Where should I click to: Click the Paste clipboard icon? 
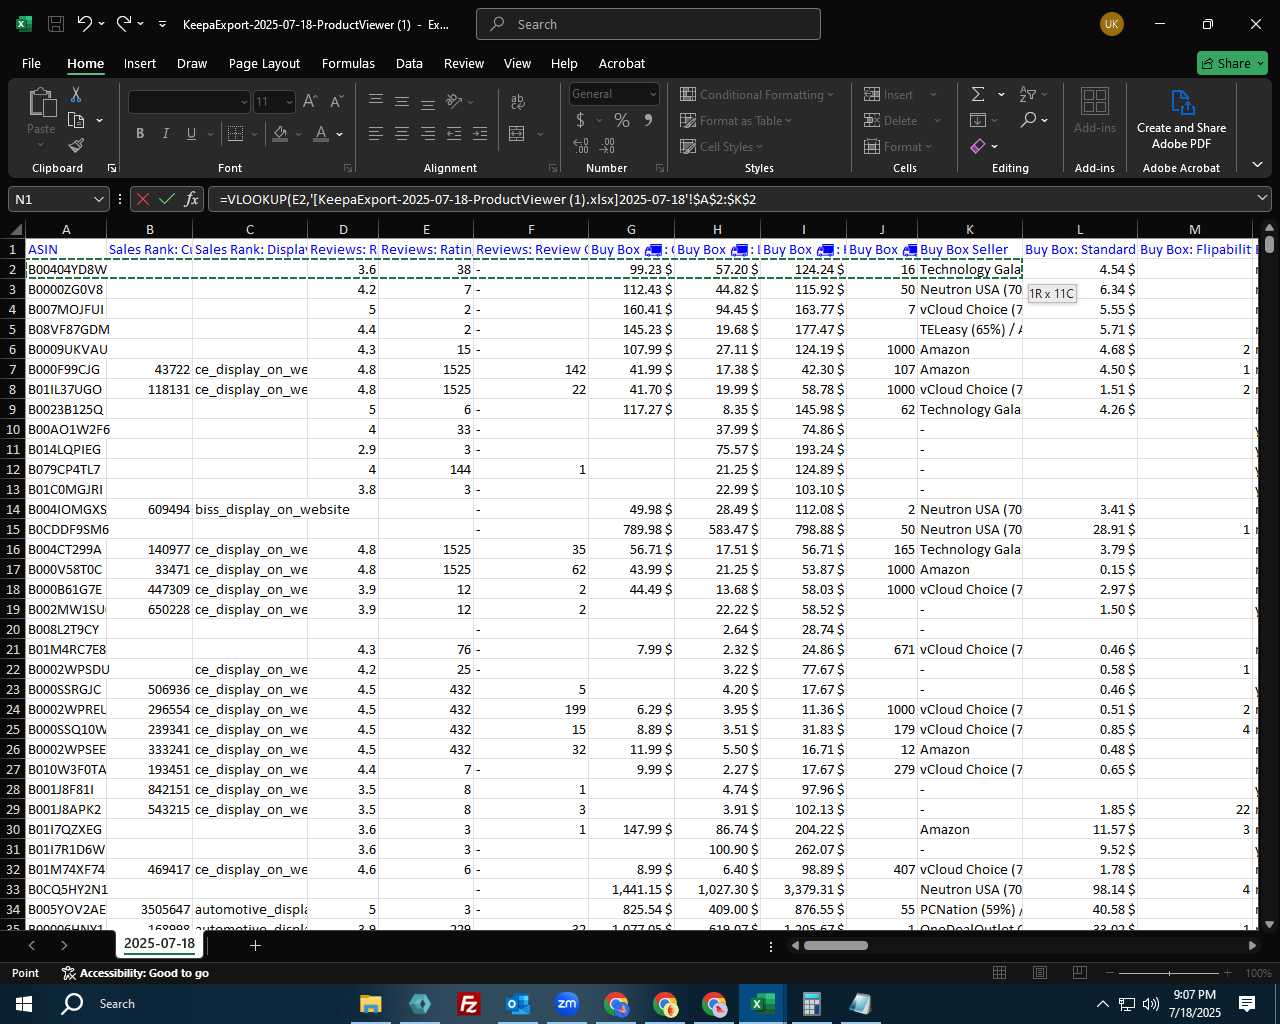point(41,103)
